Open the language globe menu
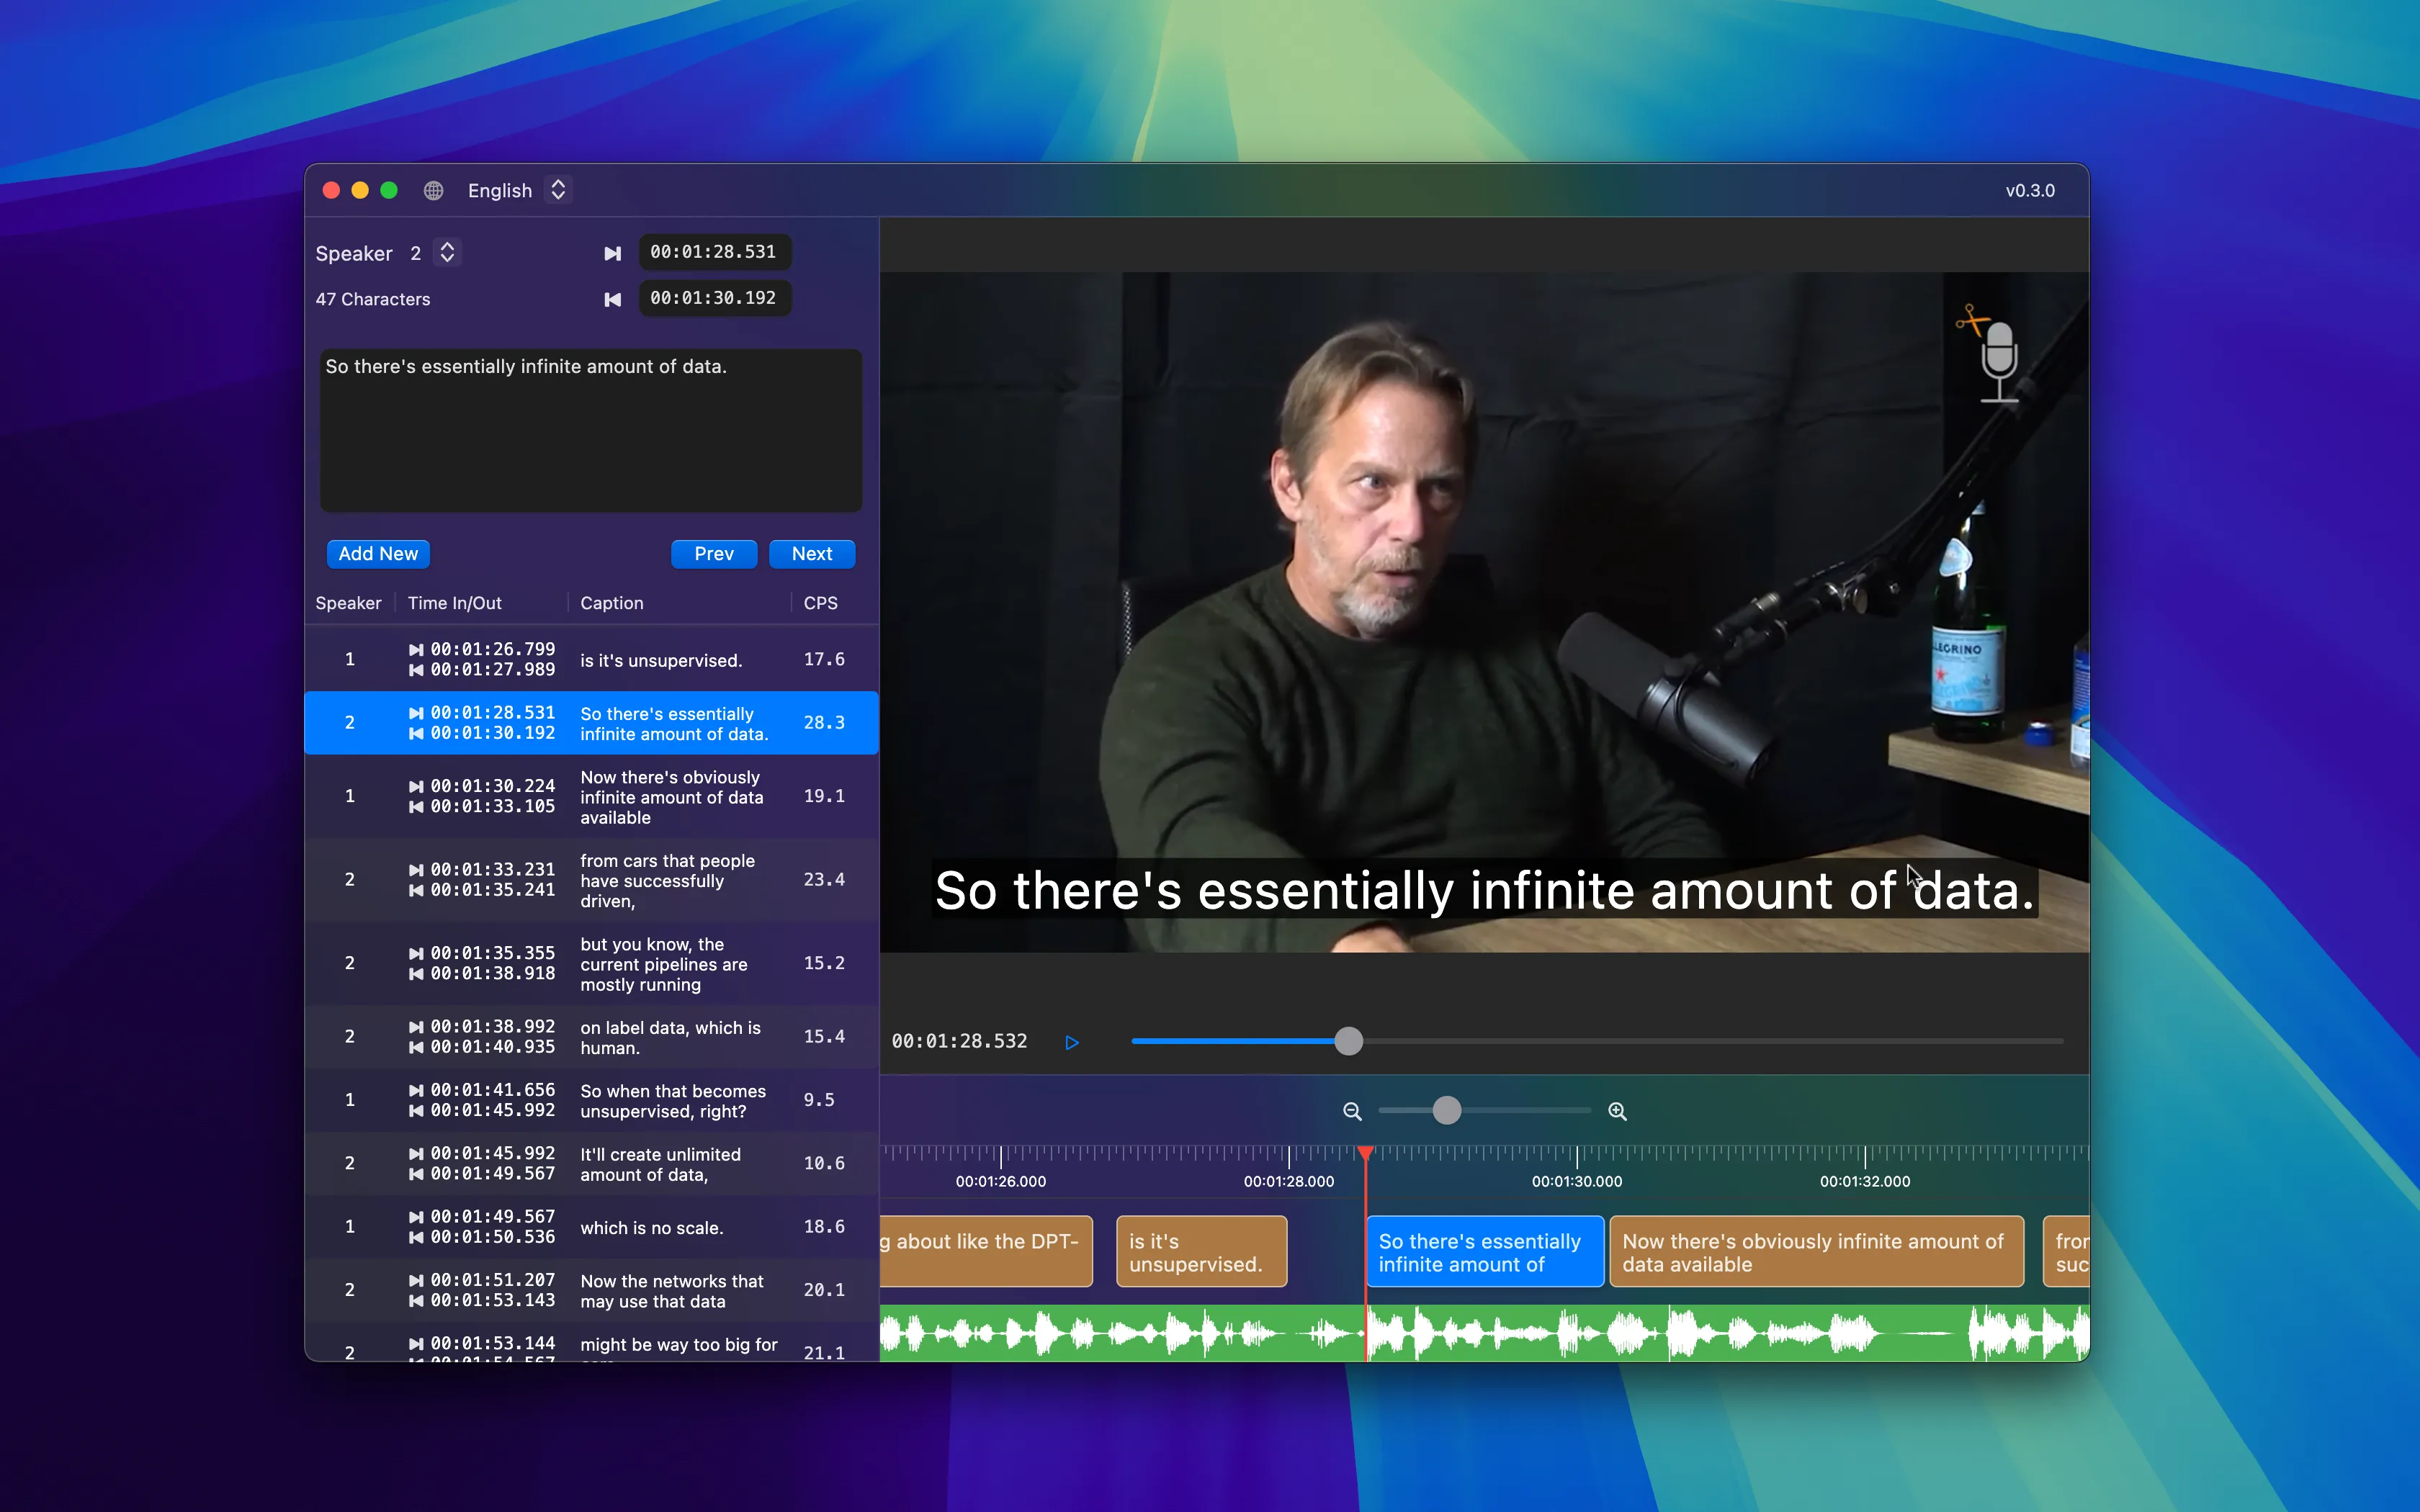Image resolution: width=2420 pixels, height=1512 pixels. pos(434,190)
